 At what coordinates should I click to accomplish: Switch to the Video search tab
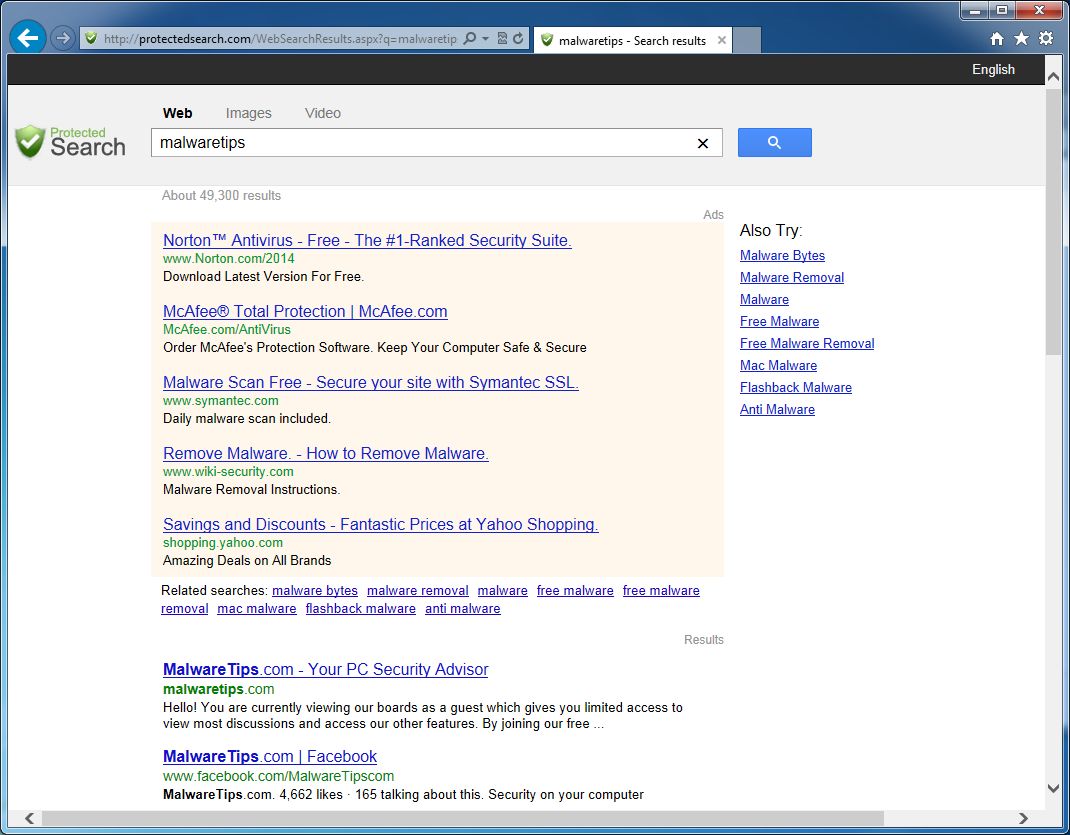point(323,113)
